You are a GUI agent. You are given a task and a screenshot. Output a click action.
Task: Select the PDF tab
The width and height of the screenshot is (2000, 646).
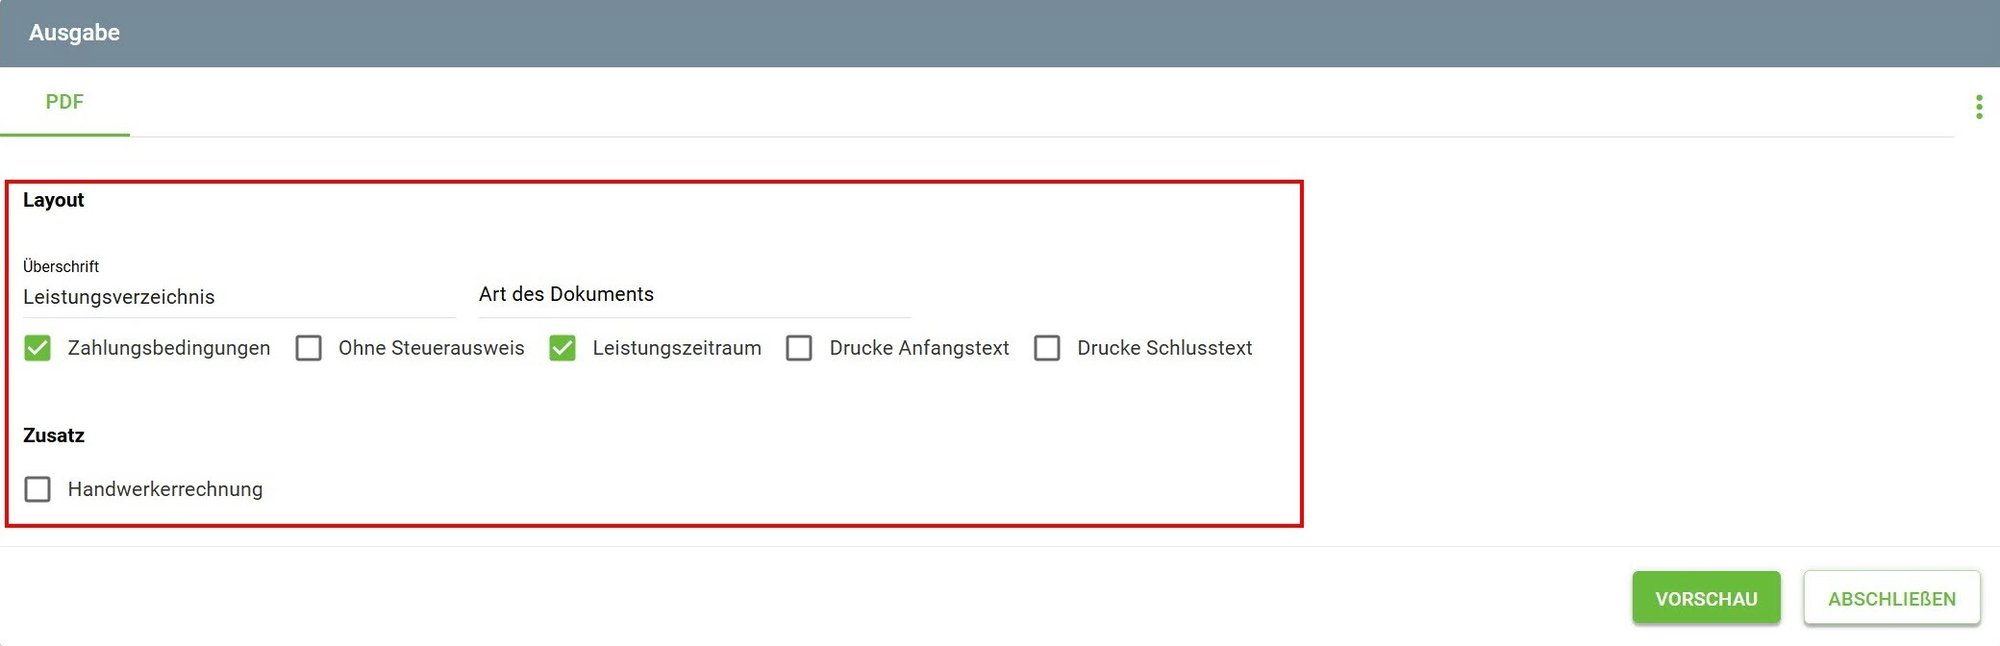65,101
